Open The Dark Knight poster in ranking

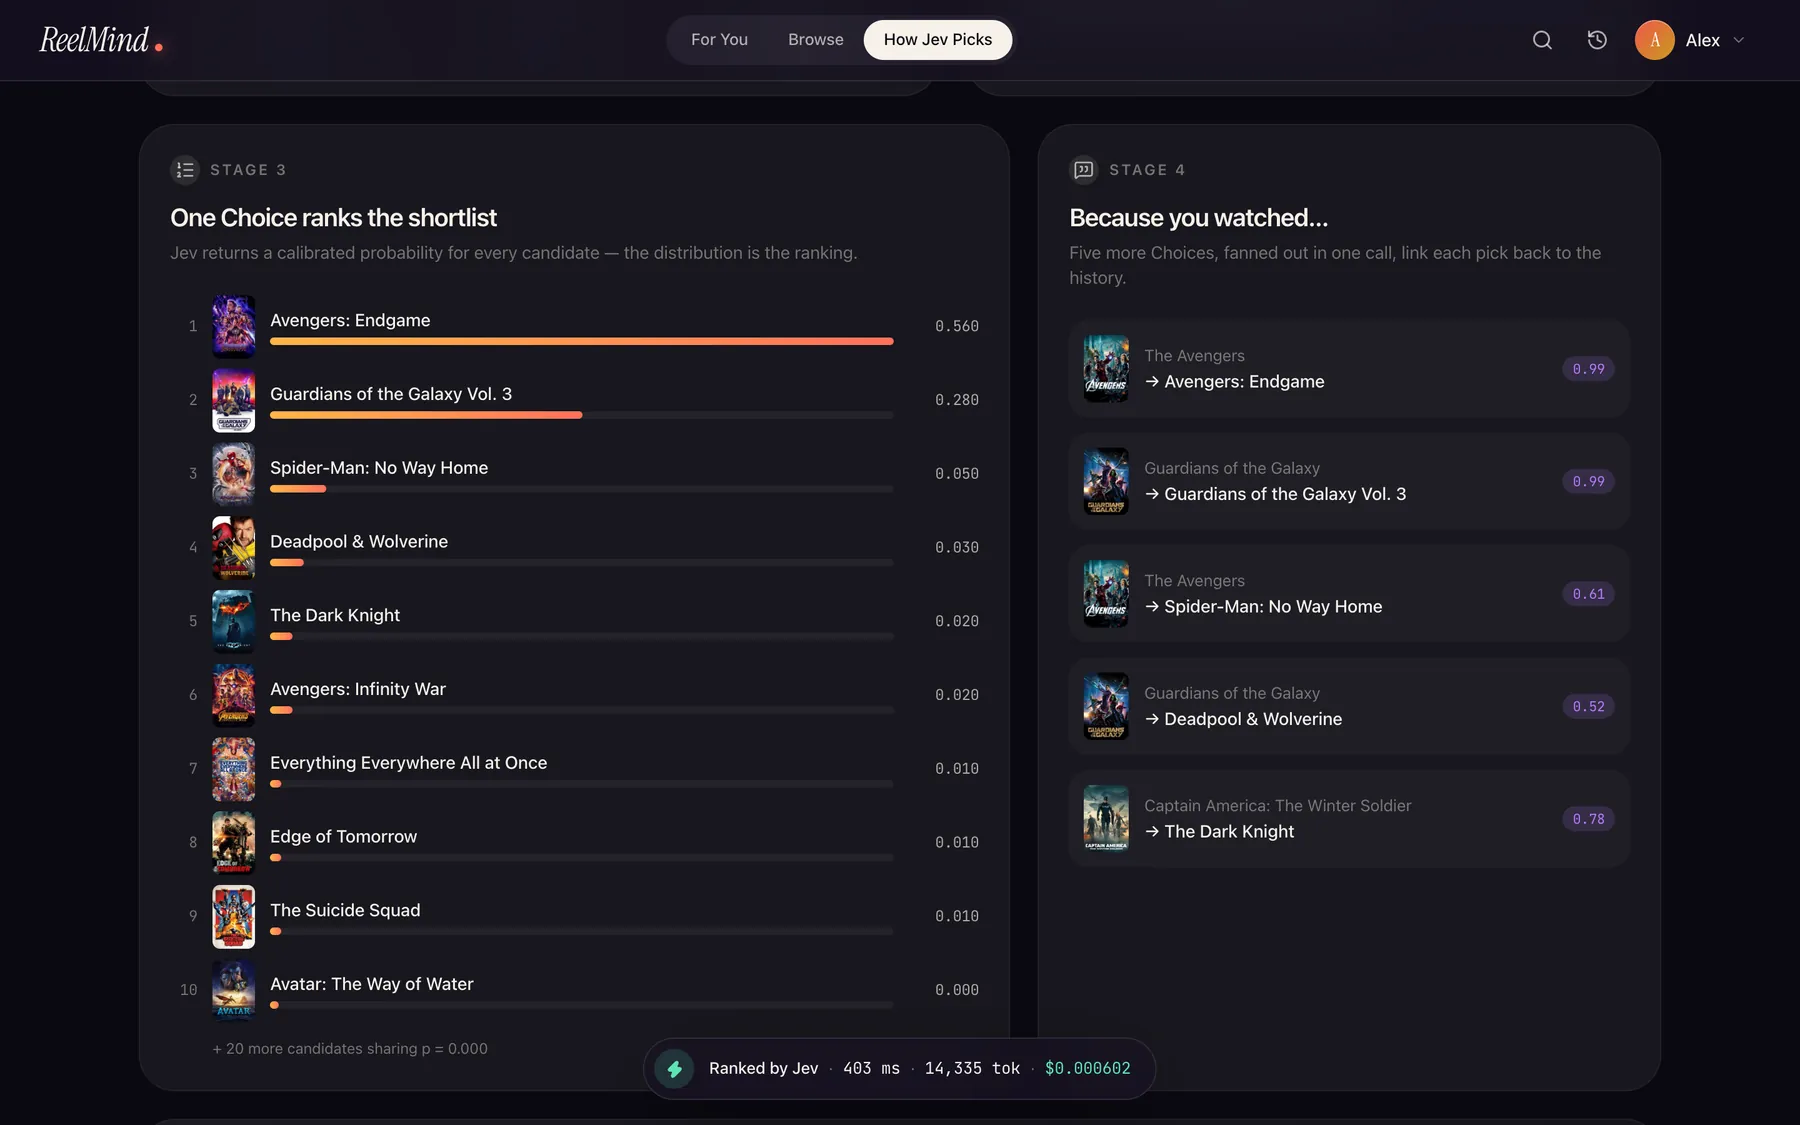point(233,621)
